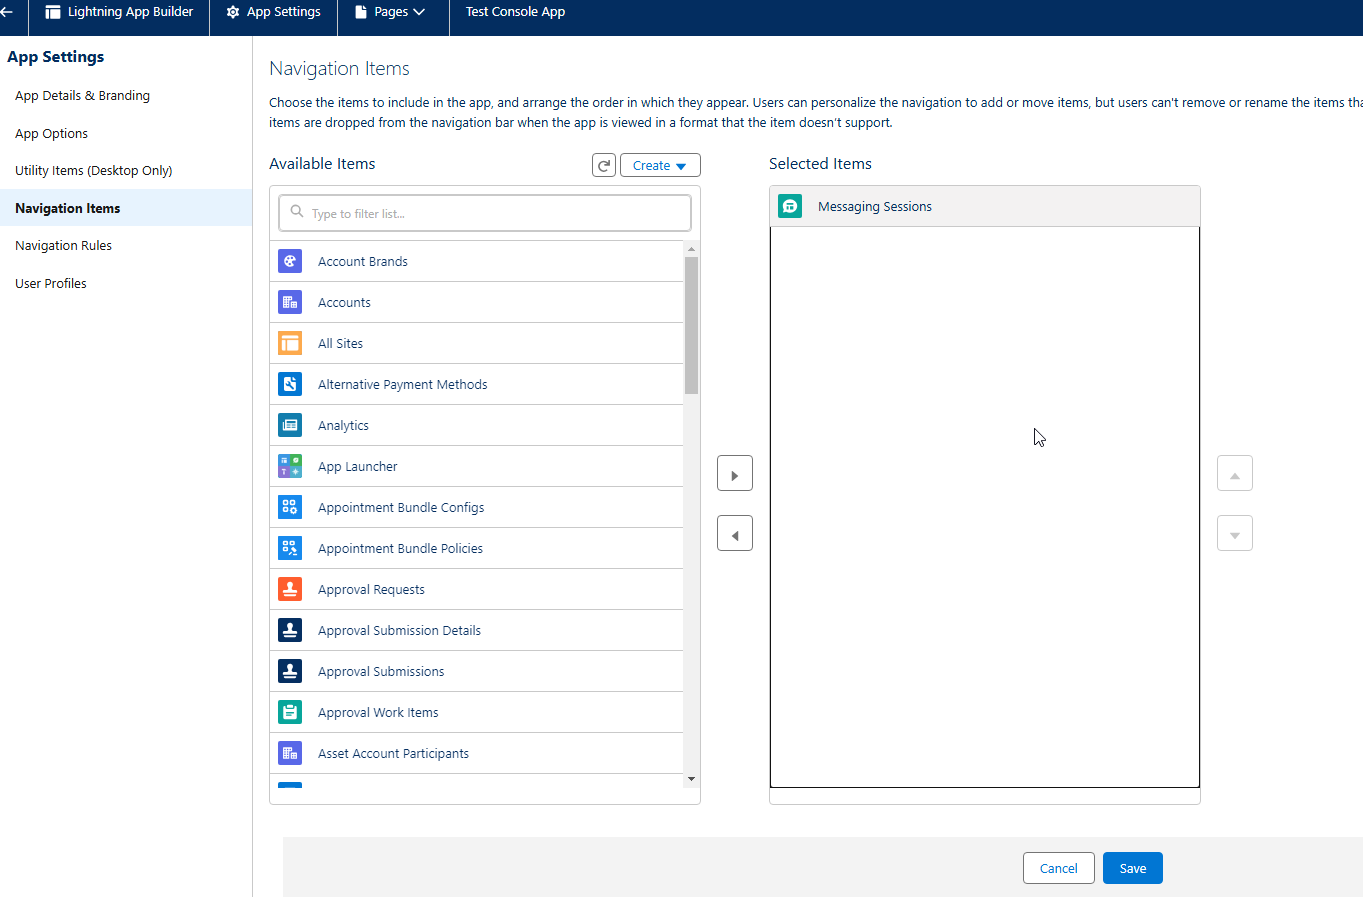
Task: Click the App Launcher grid icon
Action: 290,466
